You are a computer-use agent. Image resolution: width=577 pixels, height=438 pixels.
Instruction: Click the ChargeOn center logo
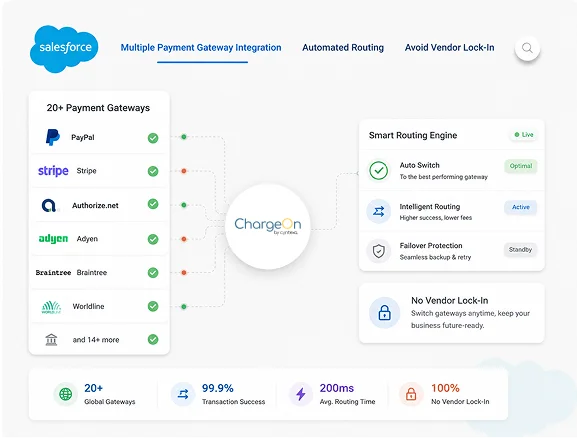268,226
